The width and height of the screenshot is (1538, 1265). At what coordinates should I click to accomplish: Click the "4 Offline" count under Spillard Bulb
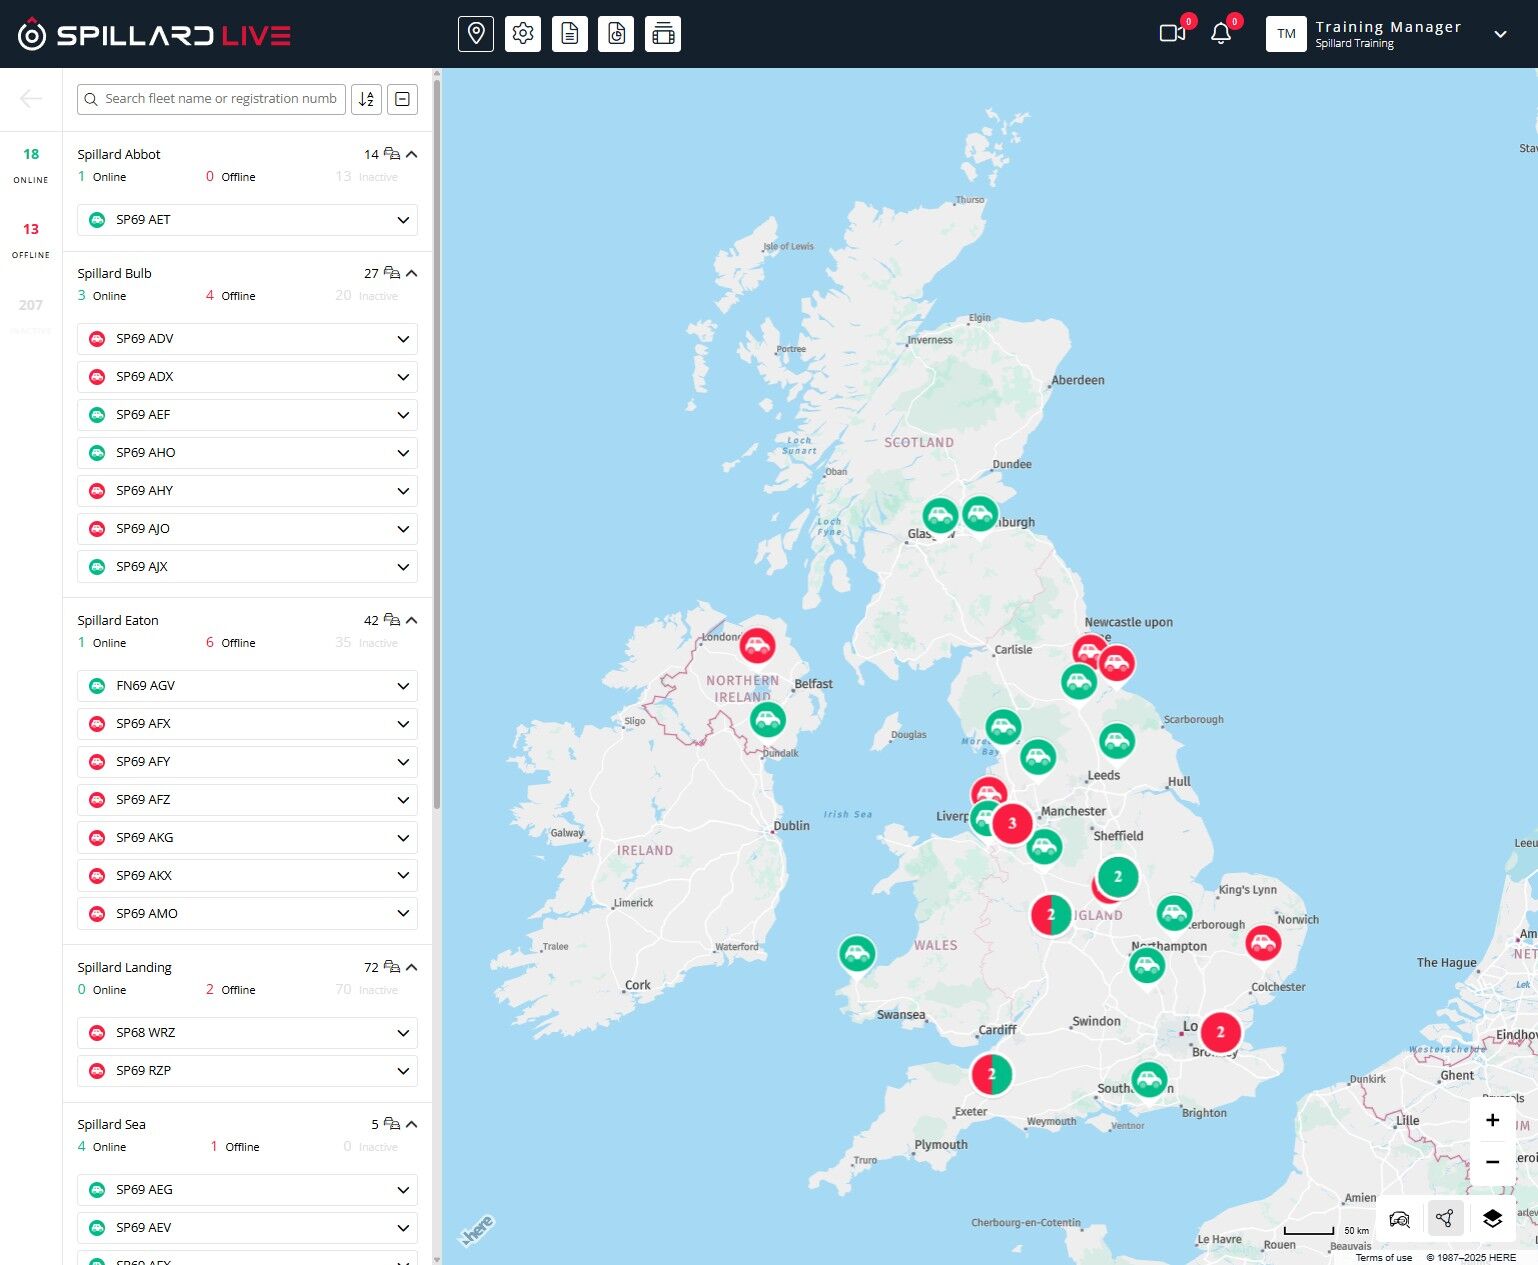tap(231, 296)
